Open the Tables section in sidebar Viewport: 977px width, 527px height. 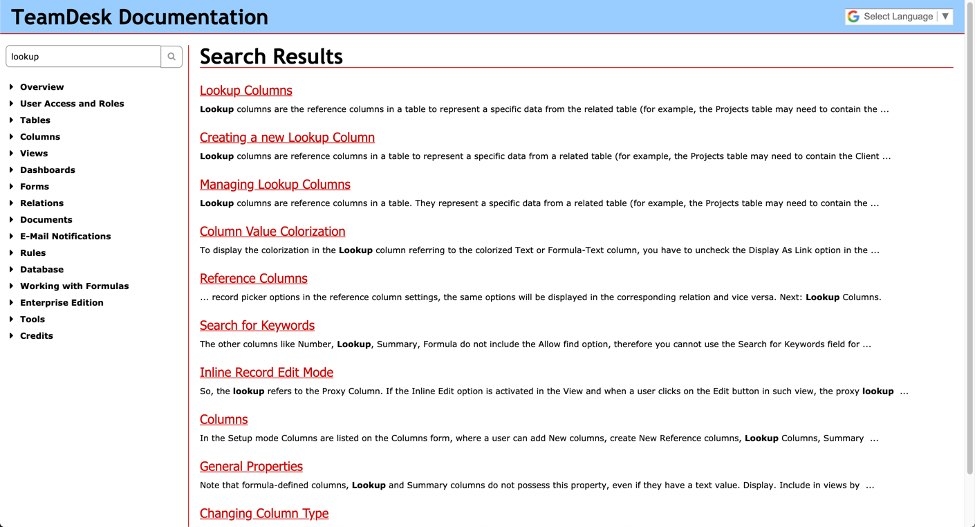pyautogui.click(x=35, y=120)
